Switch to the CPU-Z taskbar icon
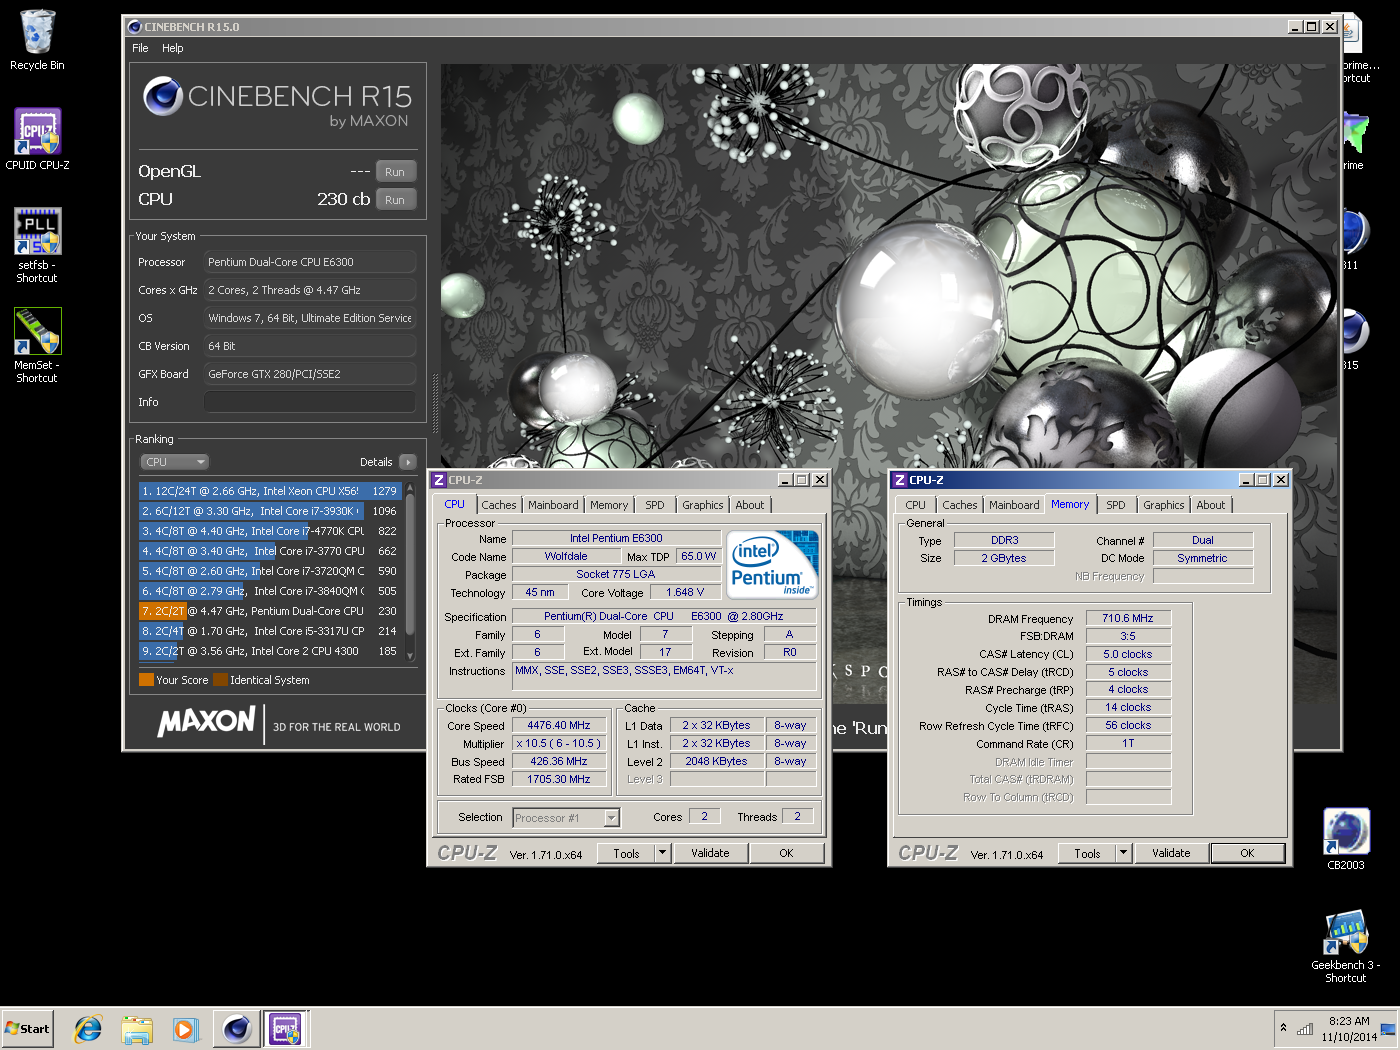The width and height of the screenshot is (1400, 1050). click(x=286, y=1029)
